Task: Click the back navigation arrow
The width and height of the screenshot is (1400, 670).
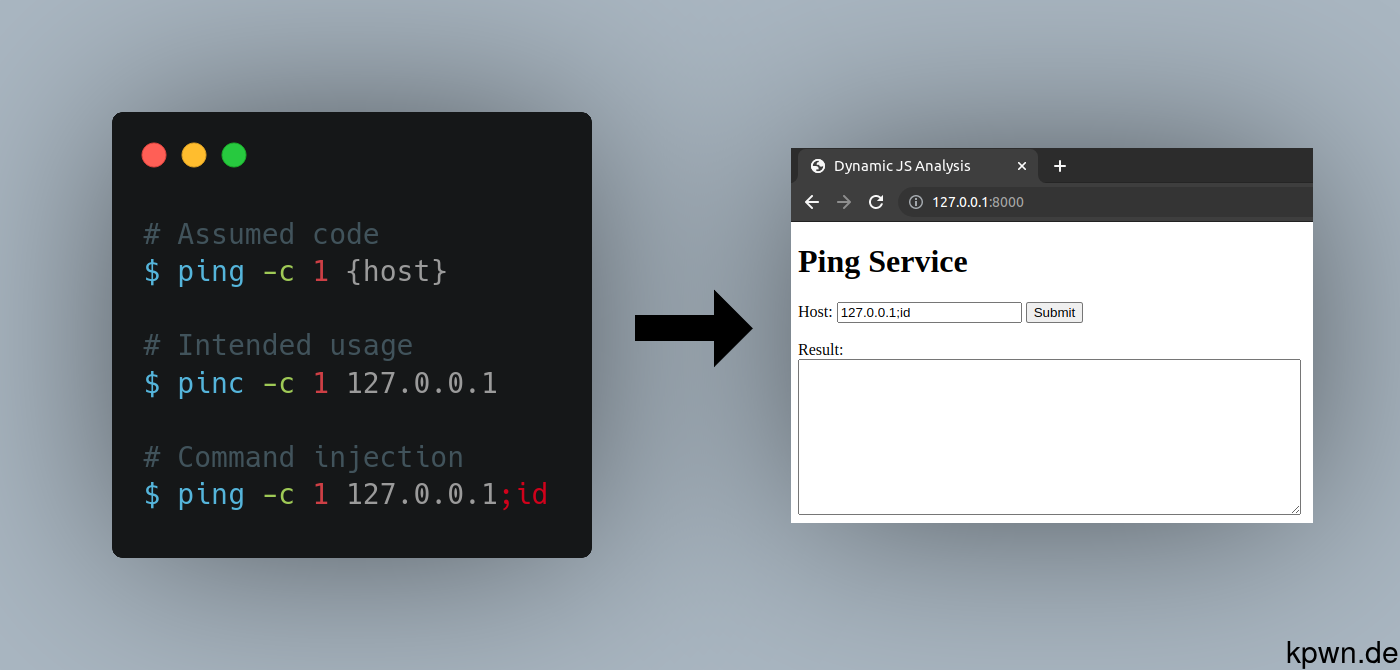Action: click(811, 201)
